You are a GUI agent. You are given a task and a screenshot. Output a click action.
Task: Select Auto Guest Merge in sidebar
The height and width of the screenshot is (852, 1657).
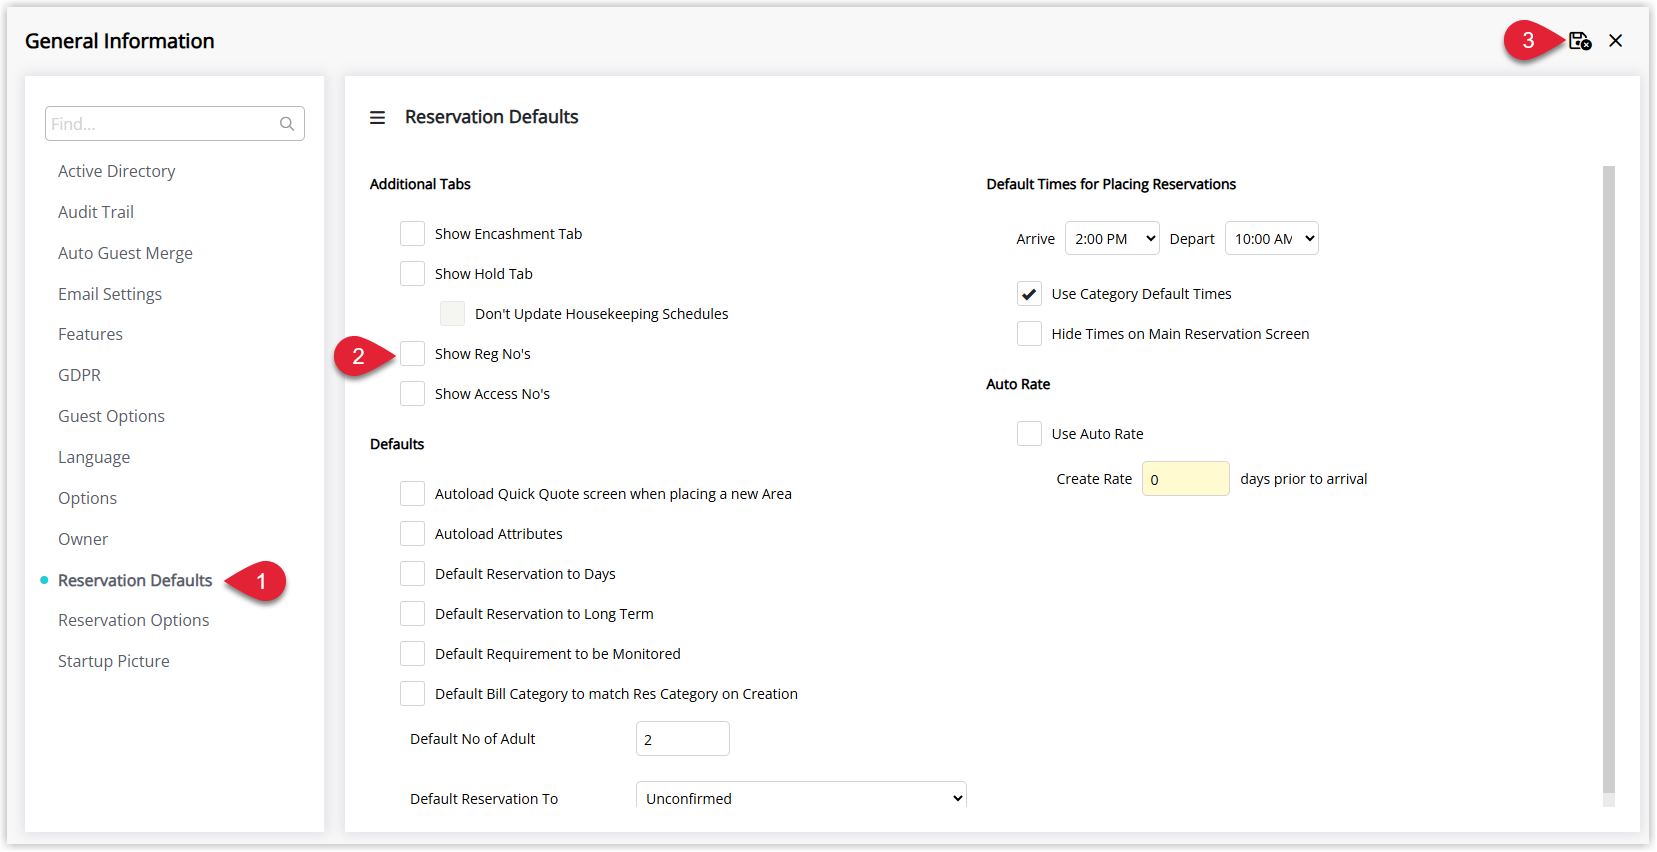click(x=125, y=253)
